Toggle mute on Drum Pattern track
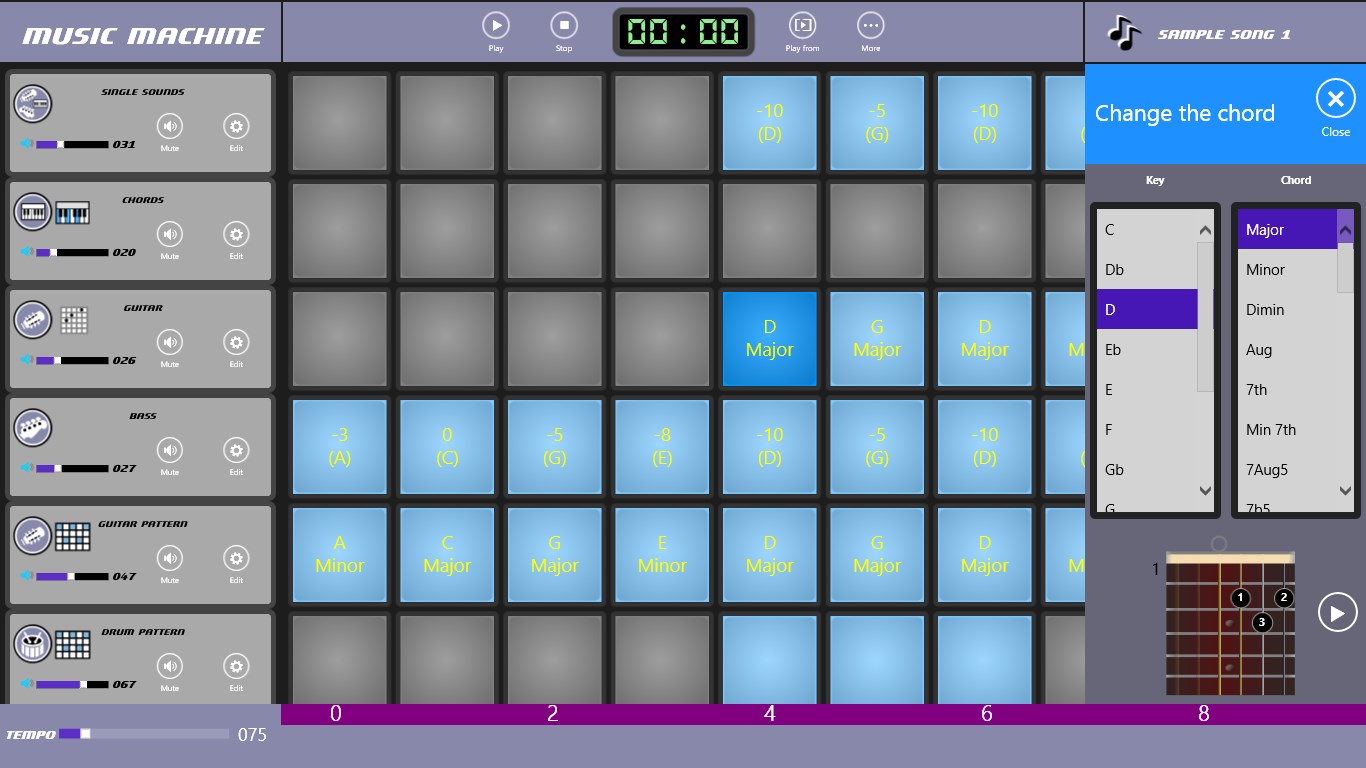 point(170,666)
